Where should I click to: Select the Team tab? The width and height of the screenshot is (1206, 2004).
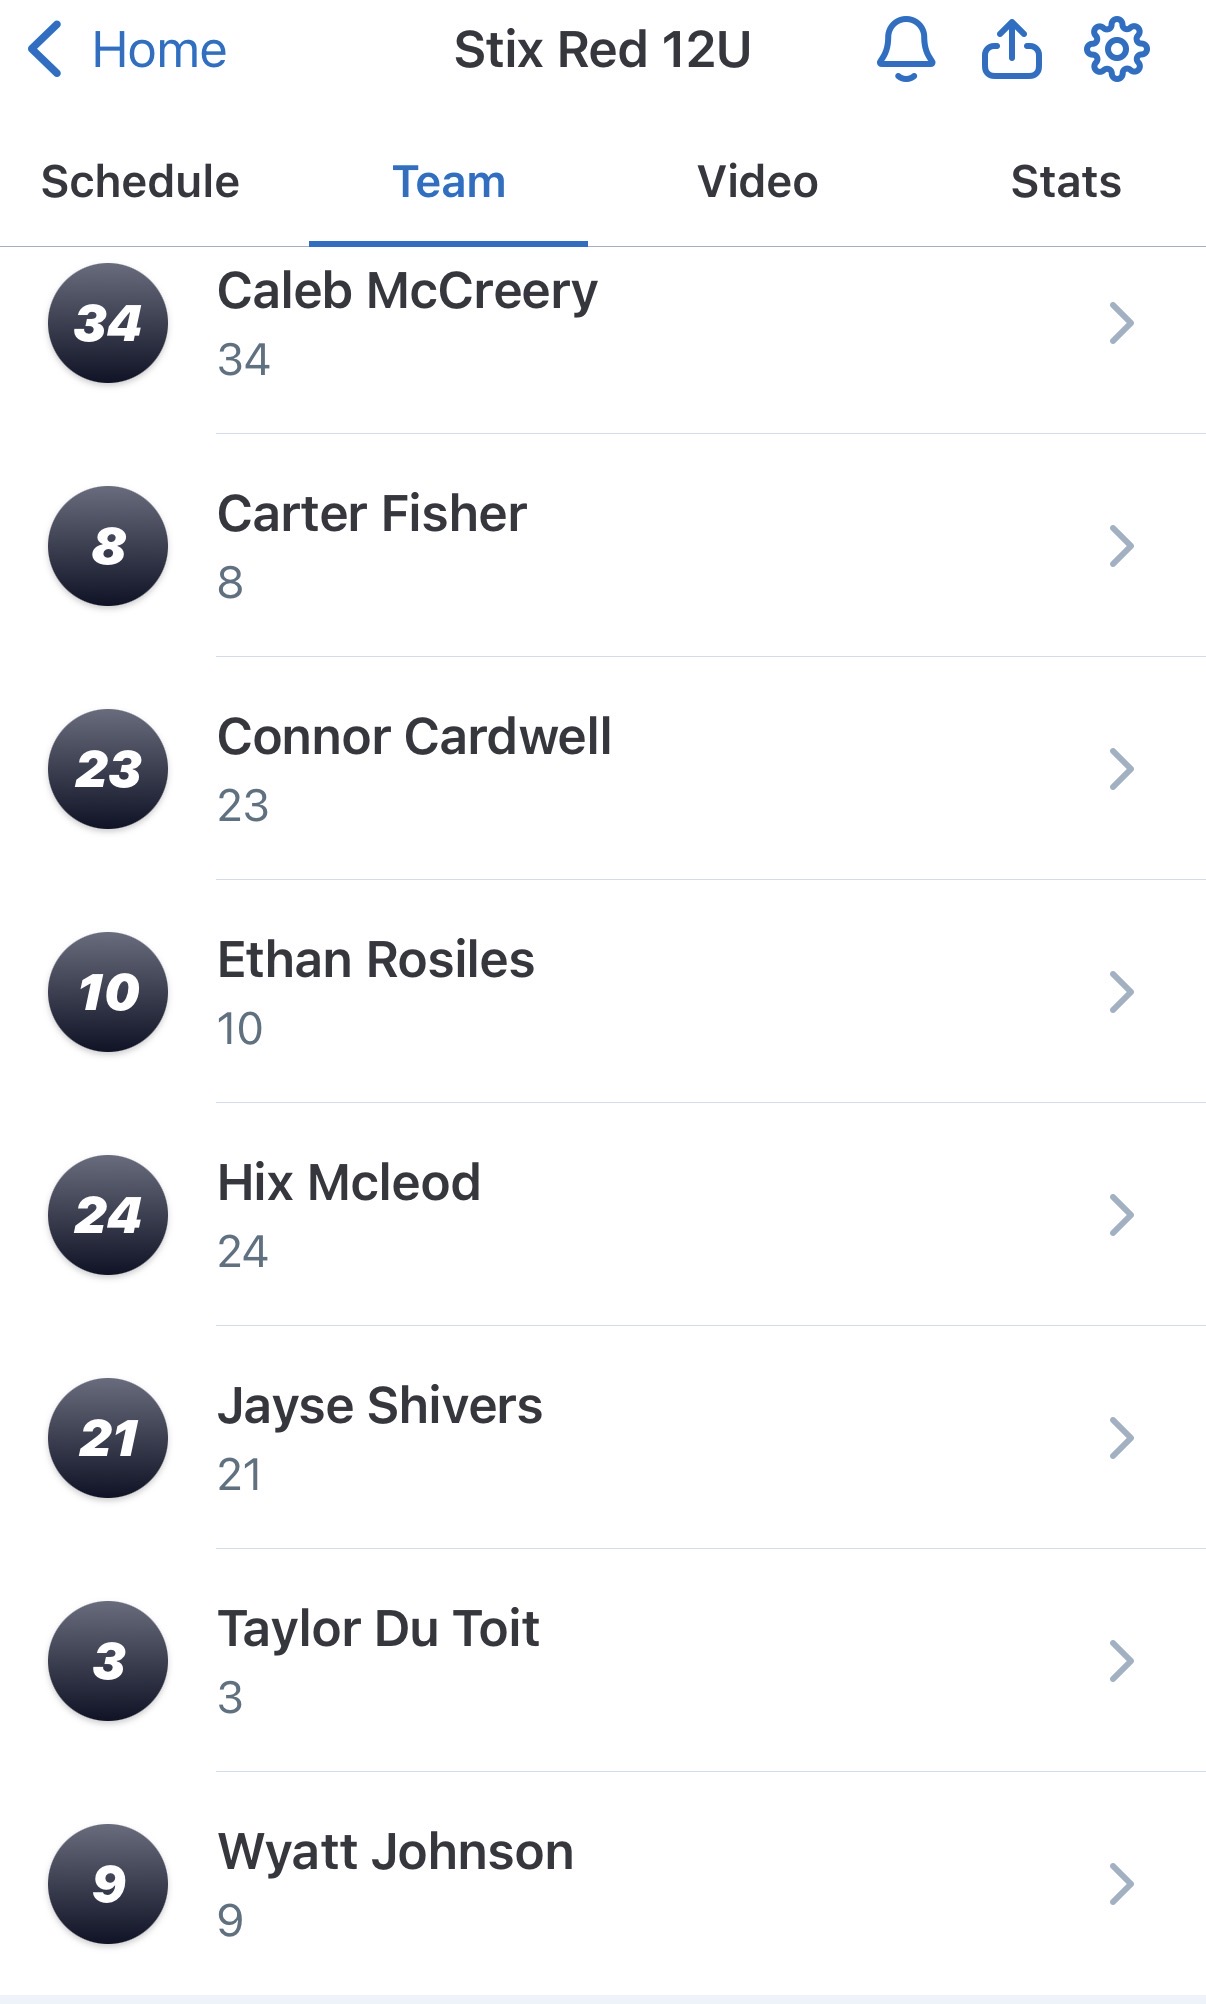pos(449,182)
